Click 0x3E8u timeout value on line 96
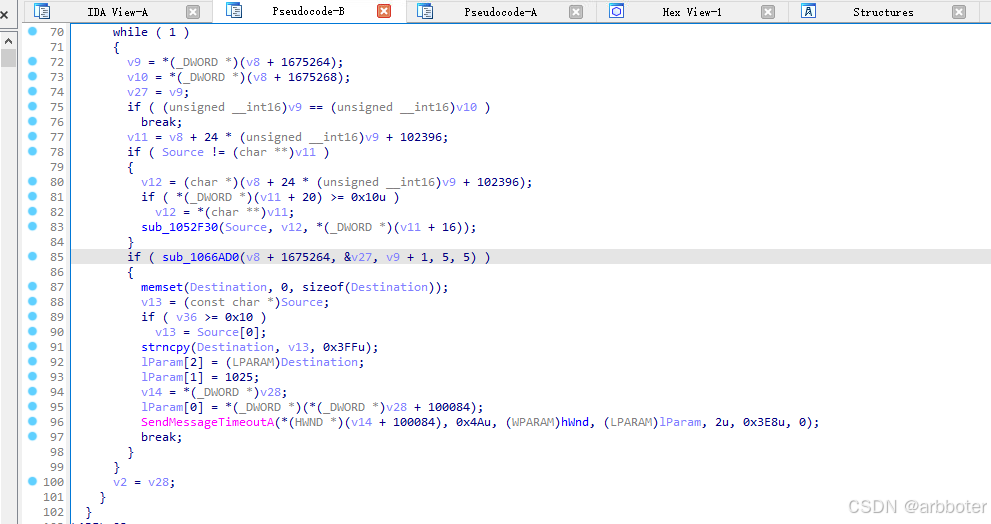The image size is (991, 524). click(x=763, y=422)
